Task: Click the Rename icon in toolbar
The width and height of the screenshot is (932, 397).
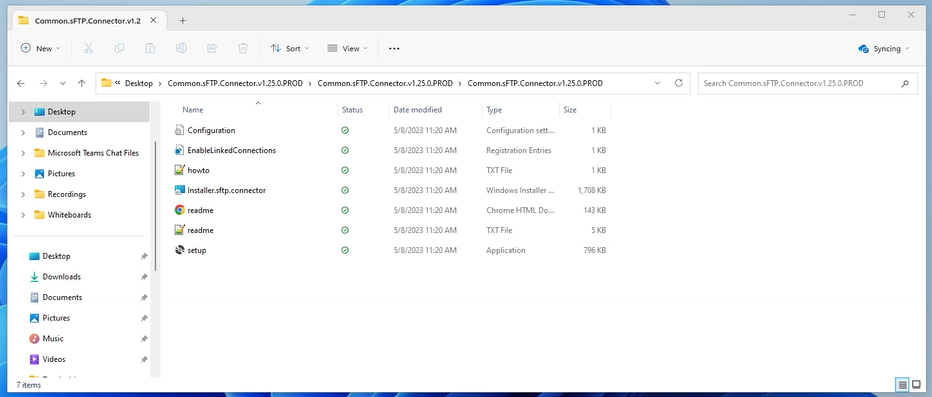Action: click(x=181, y=49)
